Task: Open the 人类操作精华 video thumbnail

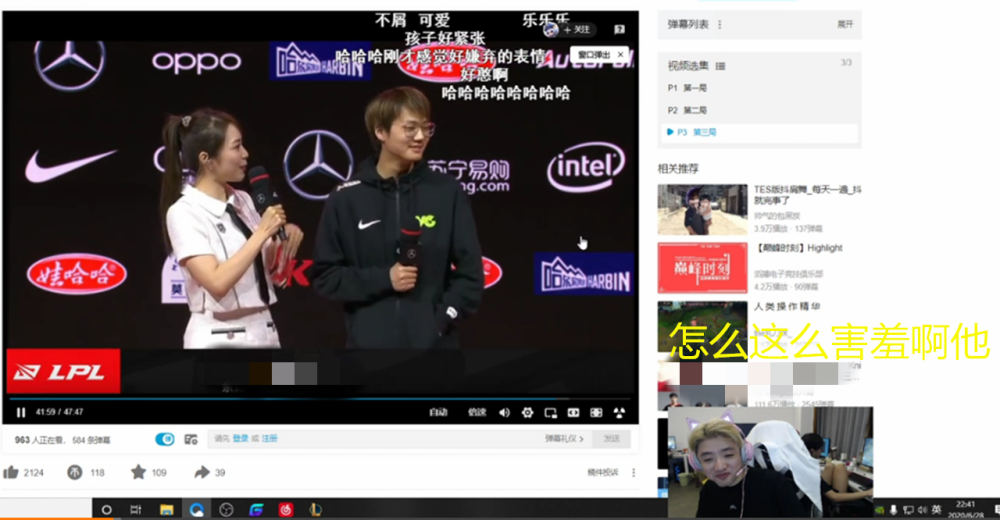Action: pos(702,327)
